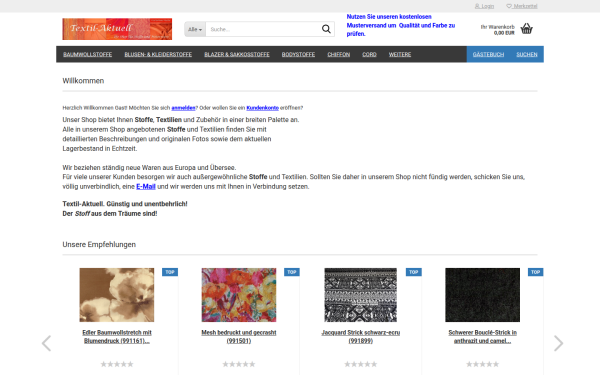Go to the GÄSTEBUCH page

point(488,54)
